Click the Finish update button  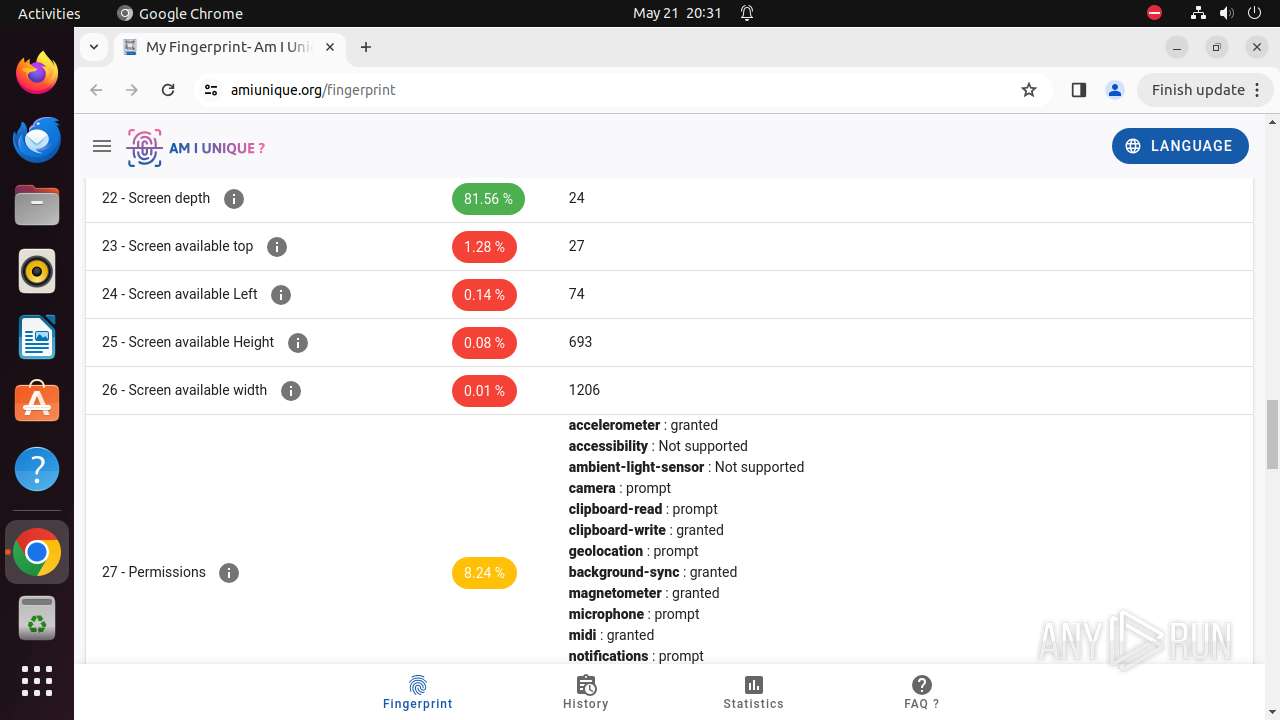[x=1205, y=90]
